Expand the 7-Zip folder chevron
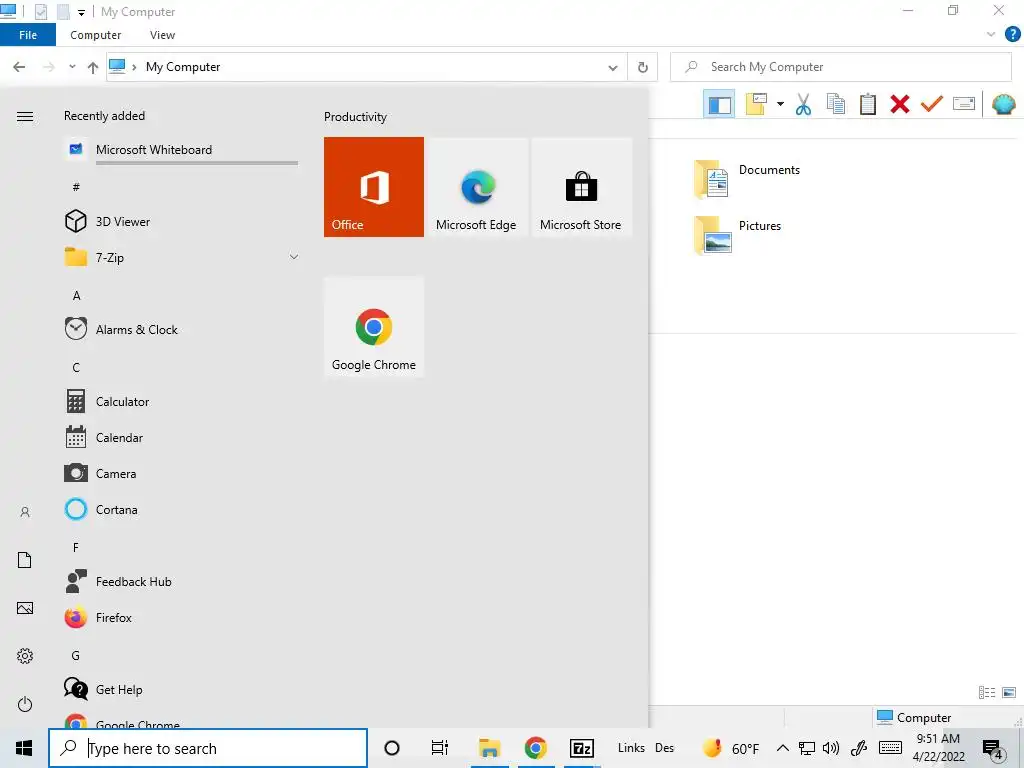The height and width of the screenshot is (768, 1024). tap(294, 257)
